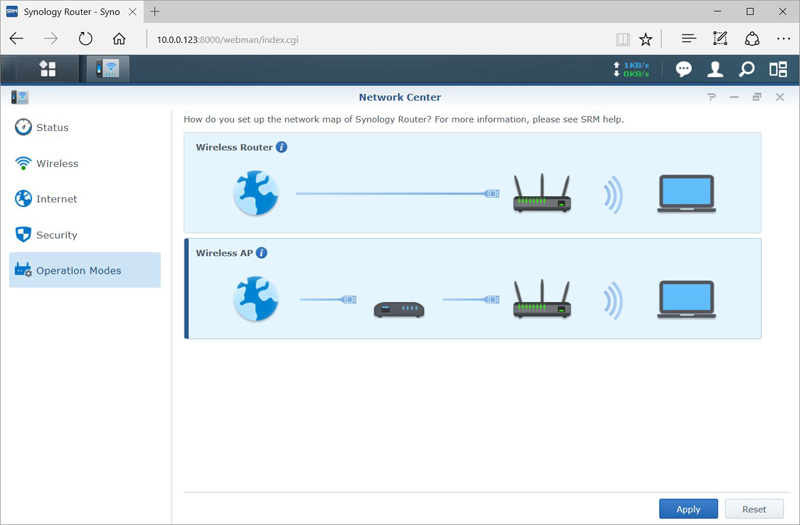Click the SRM search magnifier icon
800x525 pixels.
[x=746, y=69]
